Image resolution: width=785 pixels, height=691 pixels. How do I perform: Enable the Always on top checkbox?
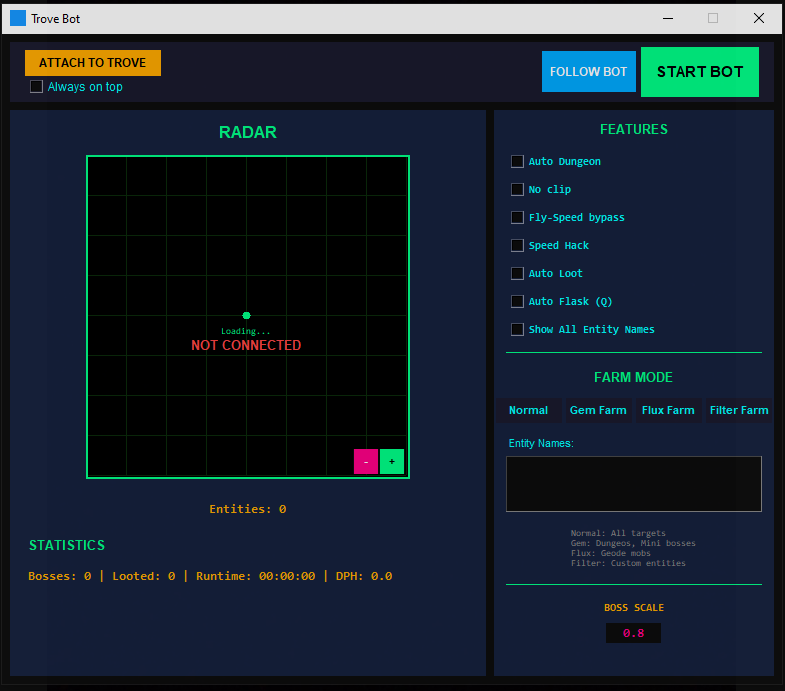(x=37, y=87)
